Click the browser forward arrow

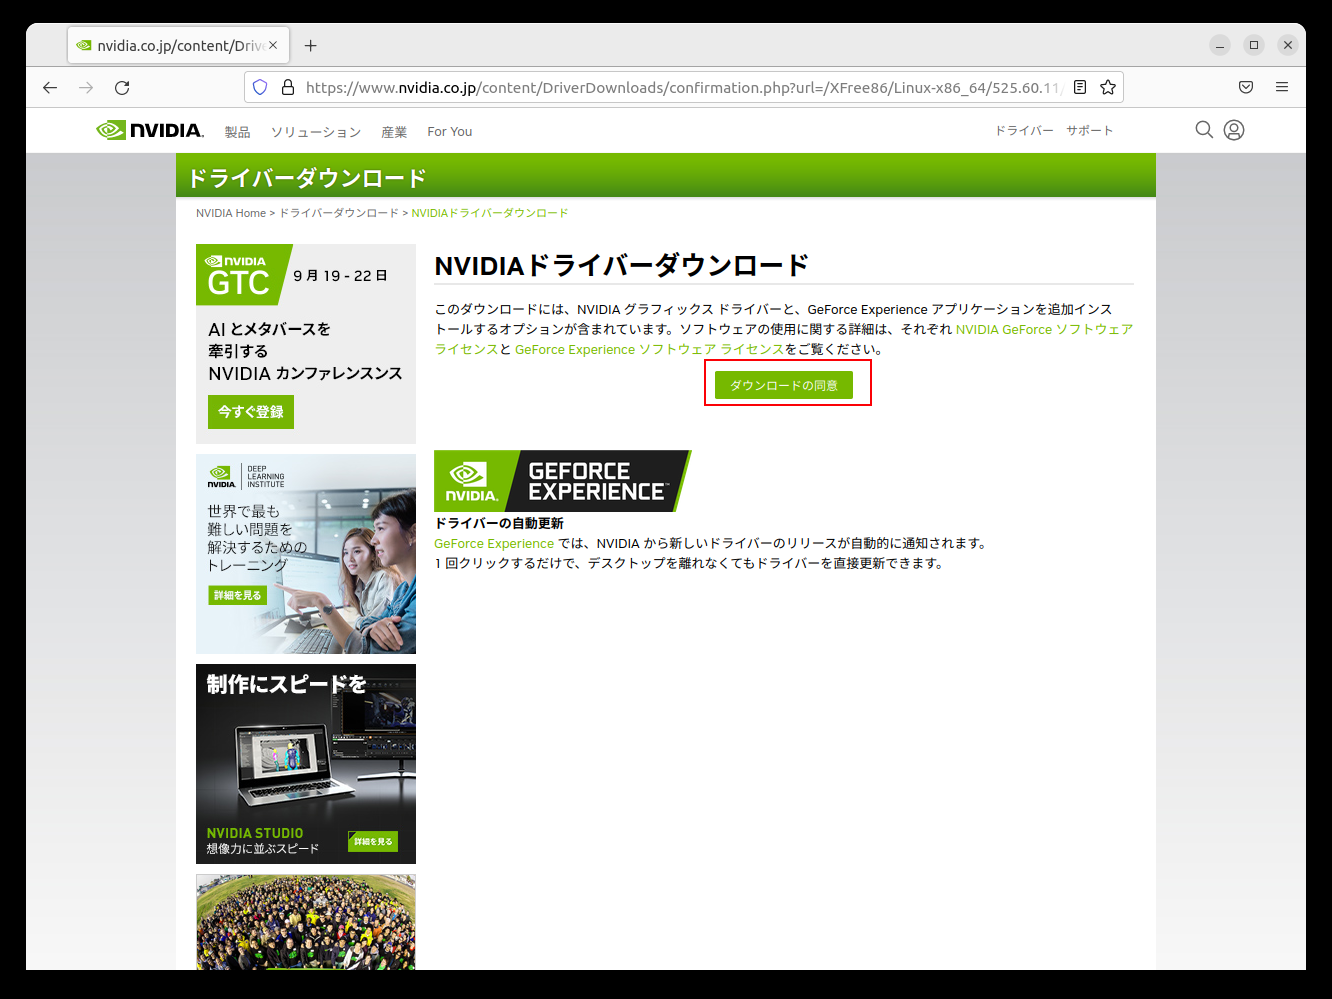[86, 87]
